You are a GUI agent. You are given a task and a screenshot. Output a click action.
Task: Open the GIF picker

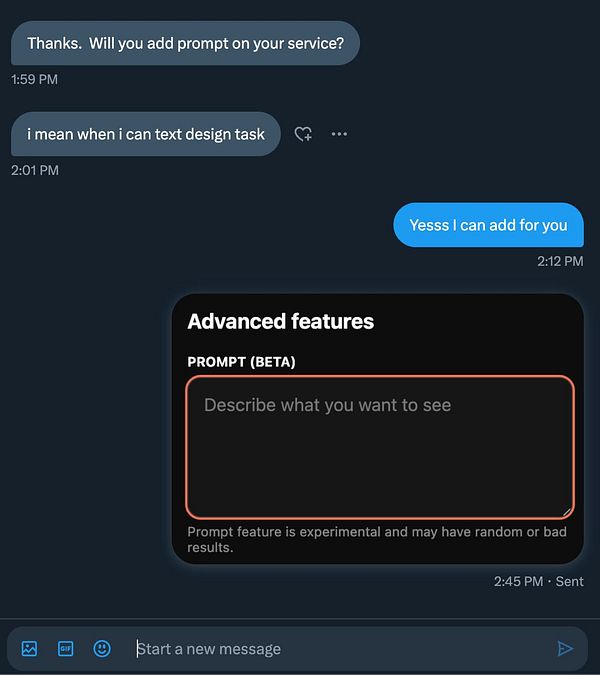[x=65, y=648]
